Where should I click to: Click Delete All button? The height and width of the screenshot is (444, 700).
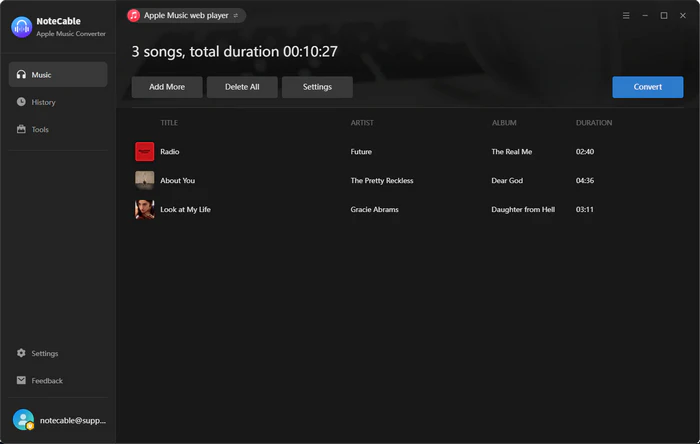pyautogui.click(x=242, y=87)
